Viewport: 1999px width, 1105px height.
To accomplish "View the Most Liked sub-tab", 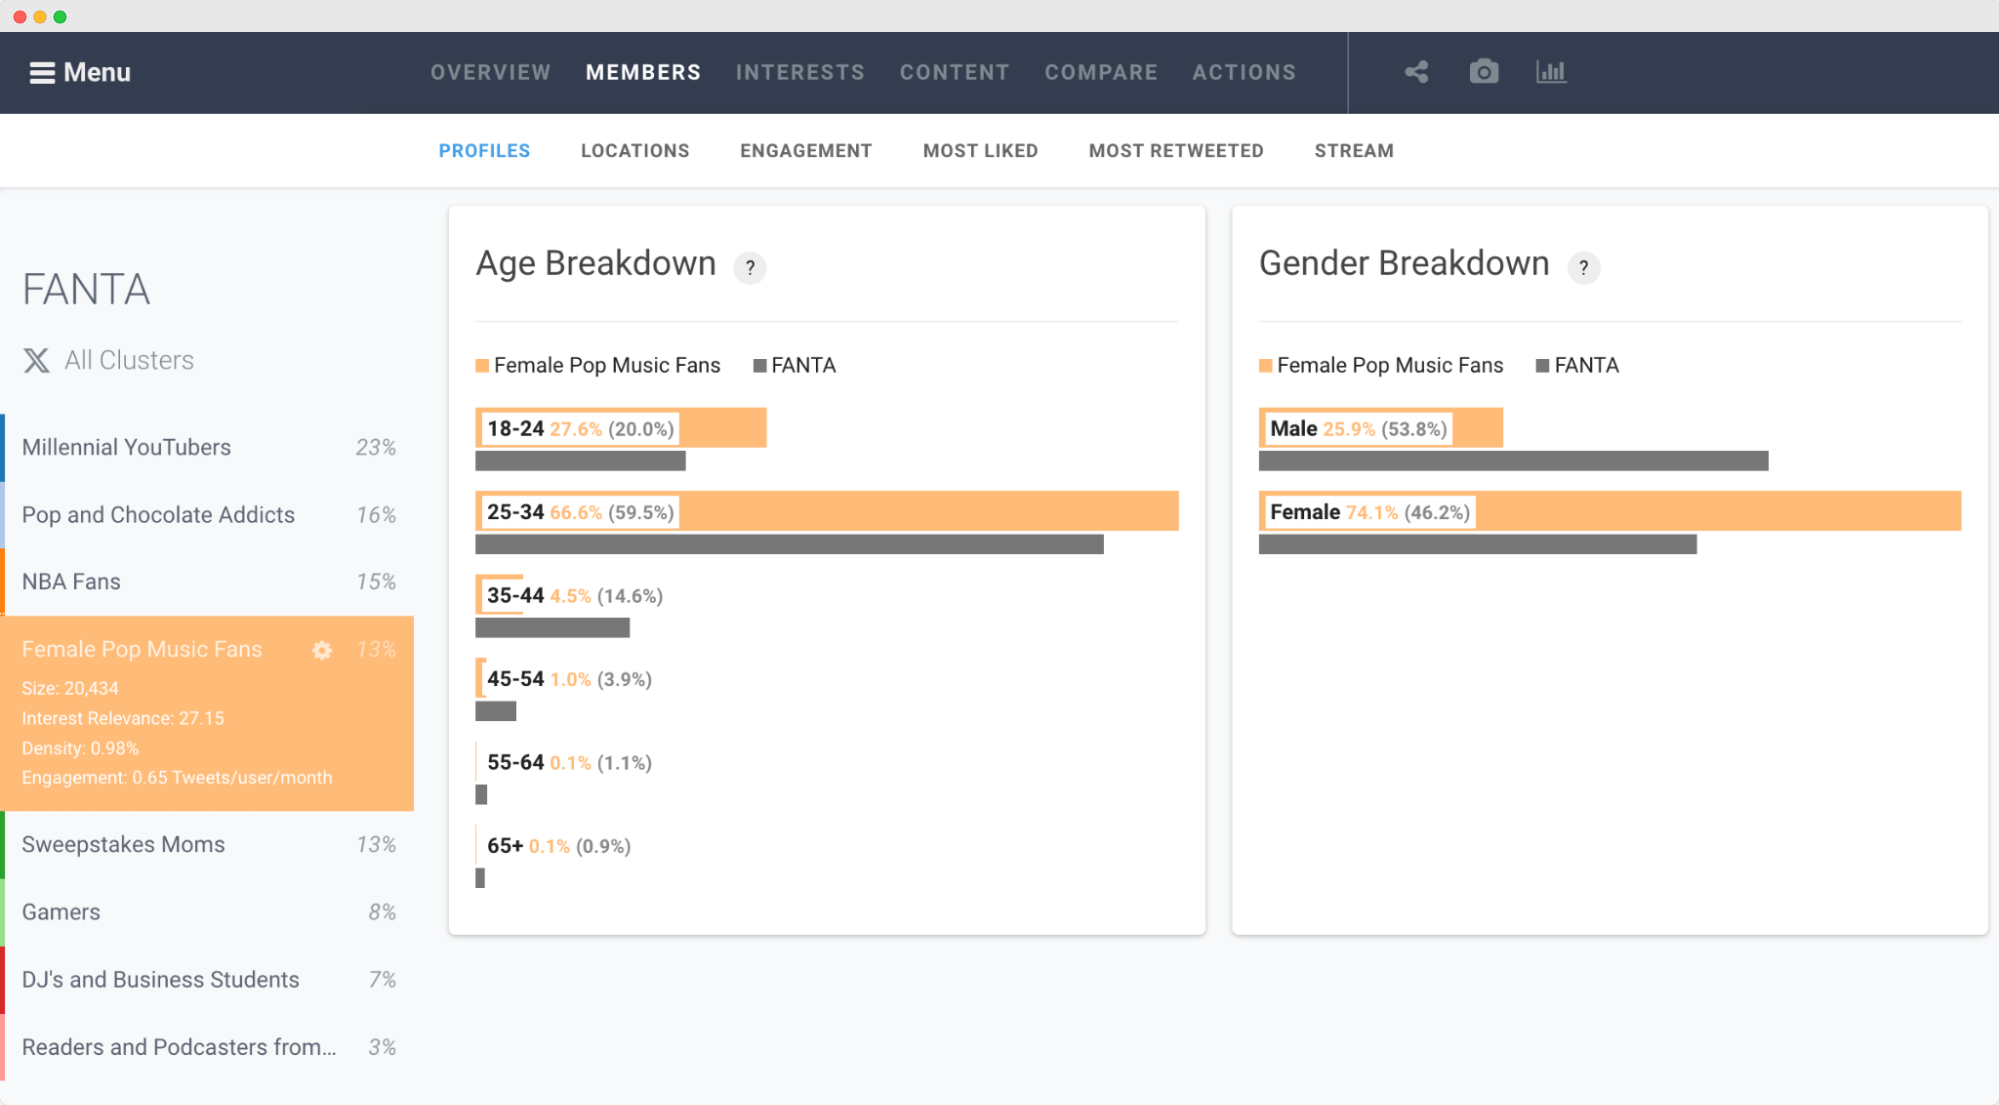I will tap(980, 151).
